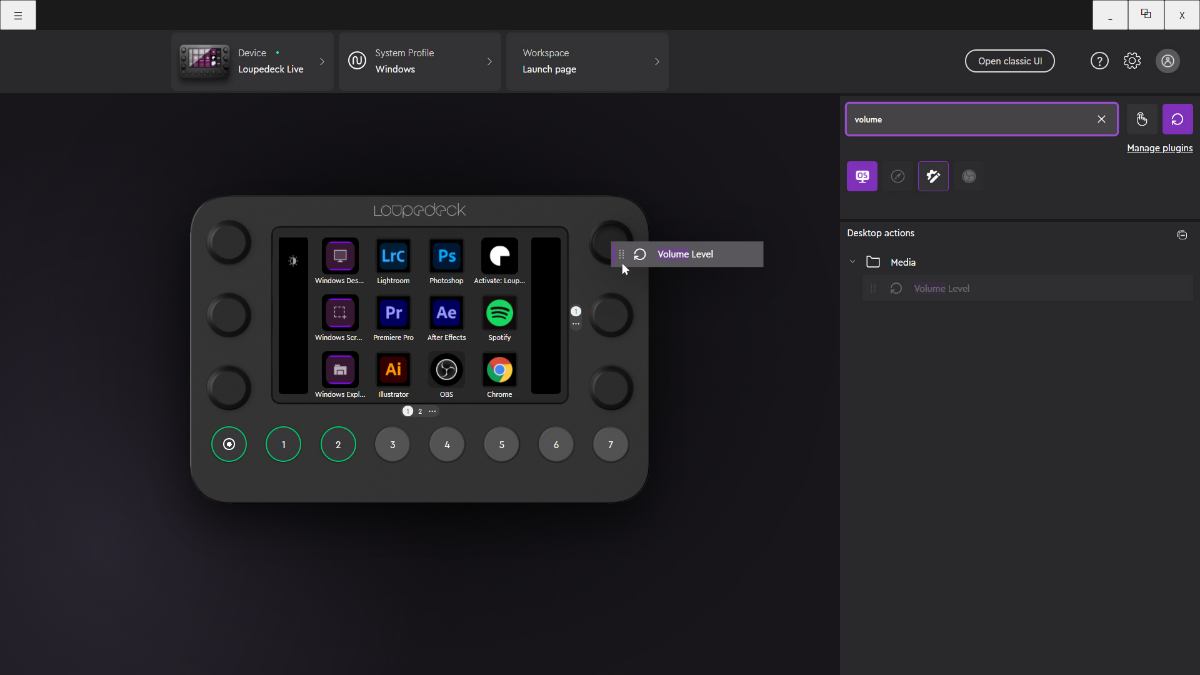The width and height of the screenshot is (1200, 675).
Task: Click the Spotify button on the Loupedeck
Action: pyautogui.click(x=499, y=313)
